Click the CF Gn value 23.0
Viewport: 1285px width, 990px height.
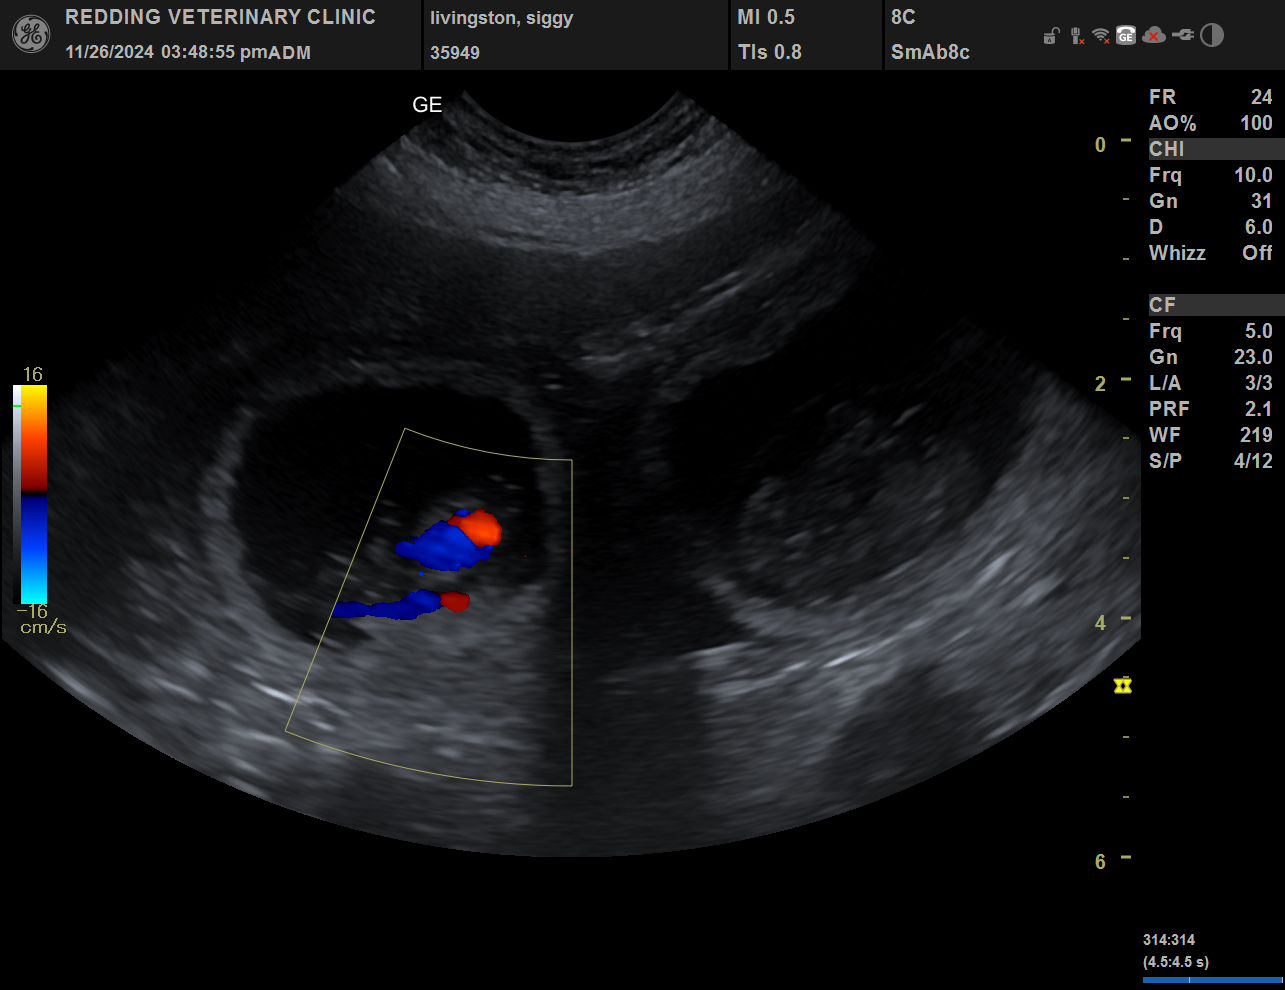(1253, 357)
